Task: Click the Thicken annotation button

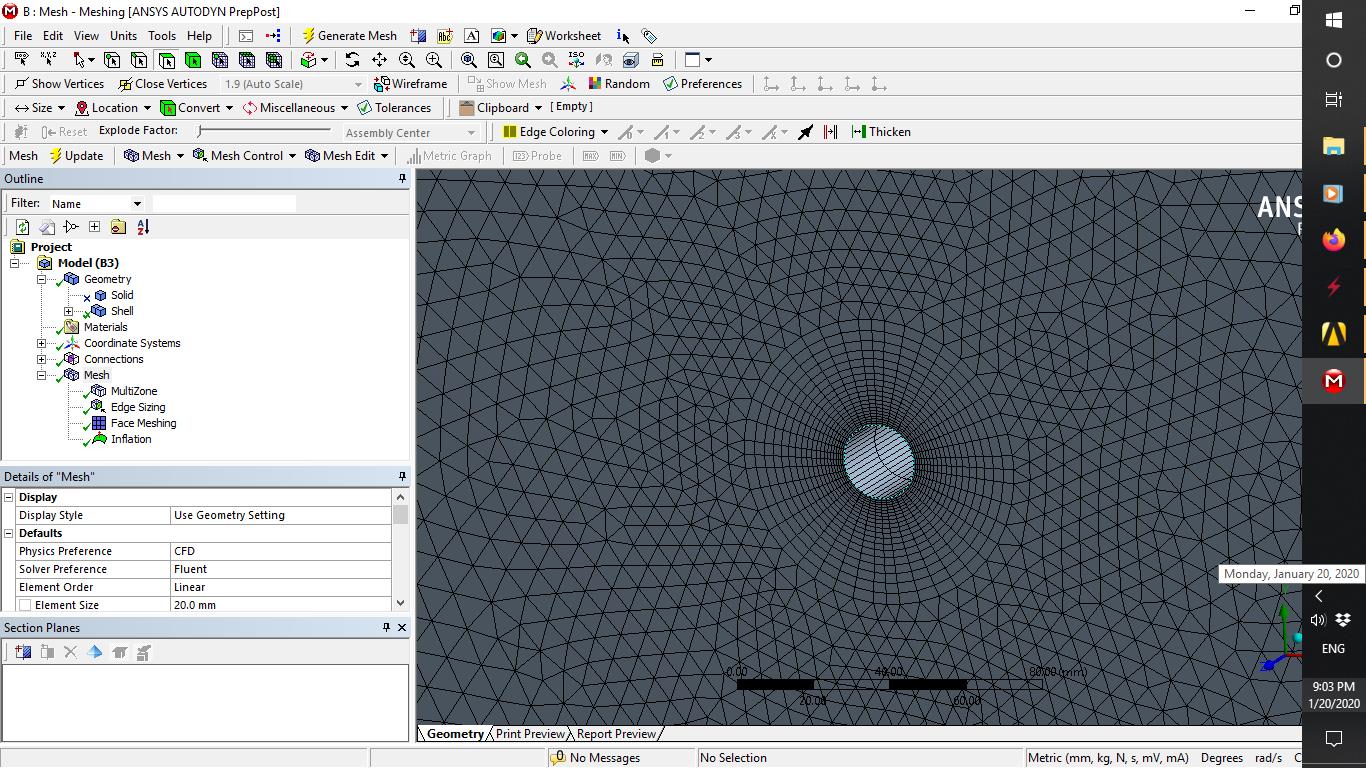Action: tap(880, 132)
